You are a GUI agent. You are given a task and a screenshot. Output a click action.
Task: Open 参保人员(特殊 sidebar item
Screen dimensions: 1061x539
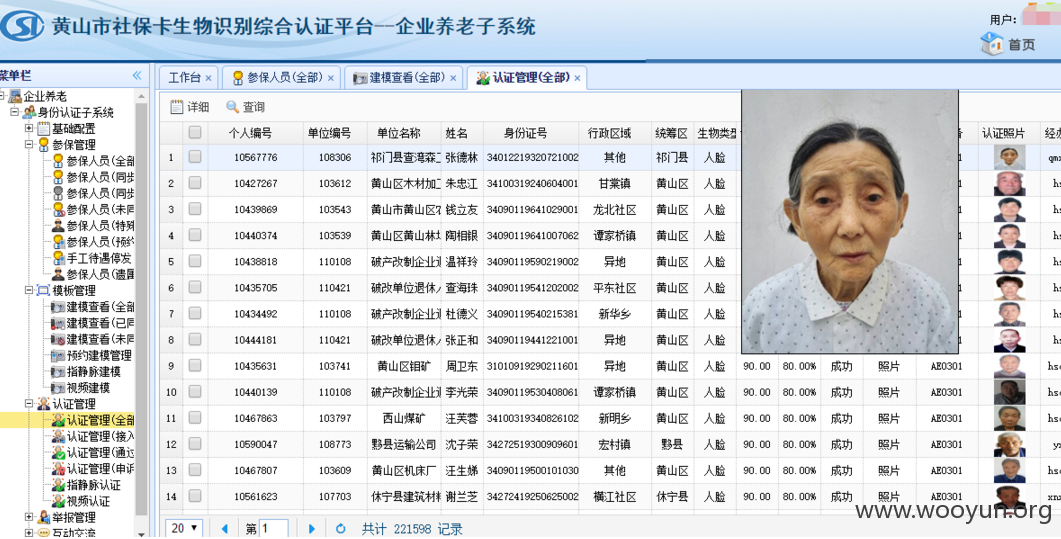click(x=93, y=226)
